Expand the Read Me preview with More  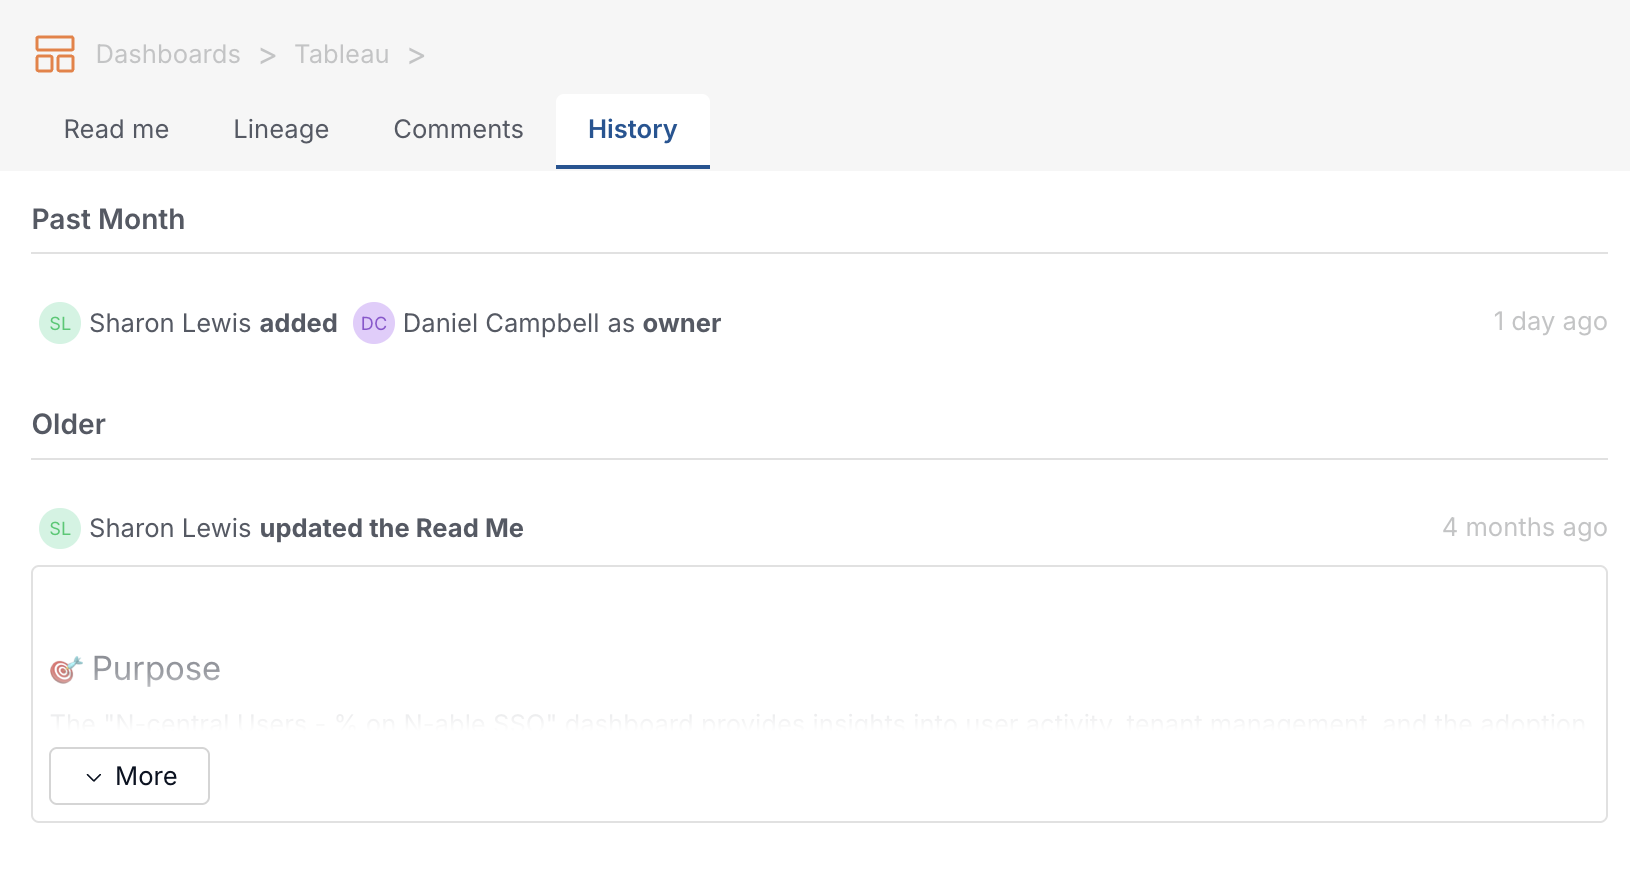(x=129, y=776)
